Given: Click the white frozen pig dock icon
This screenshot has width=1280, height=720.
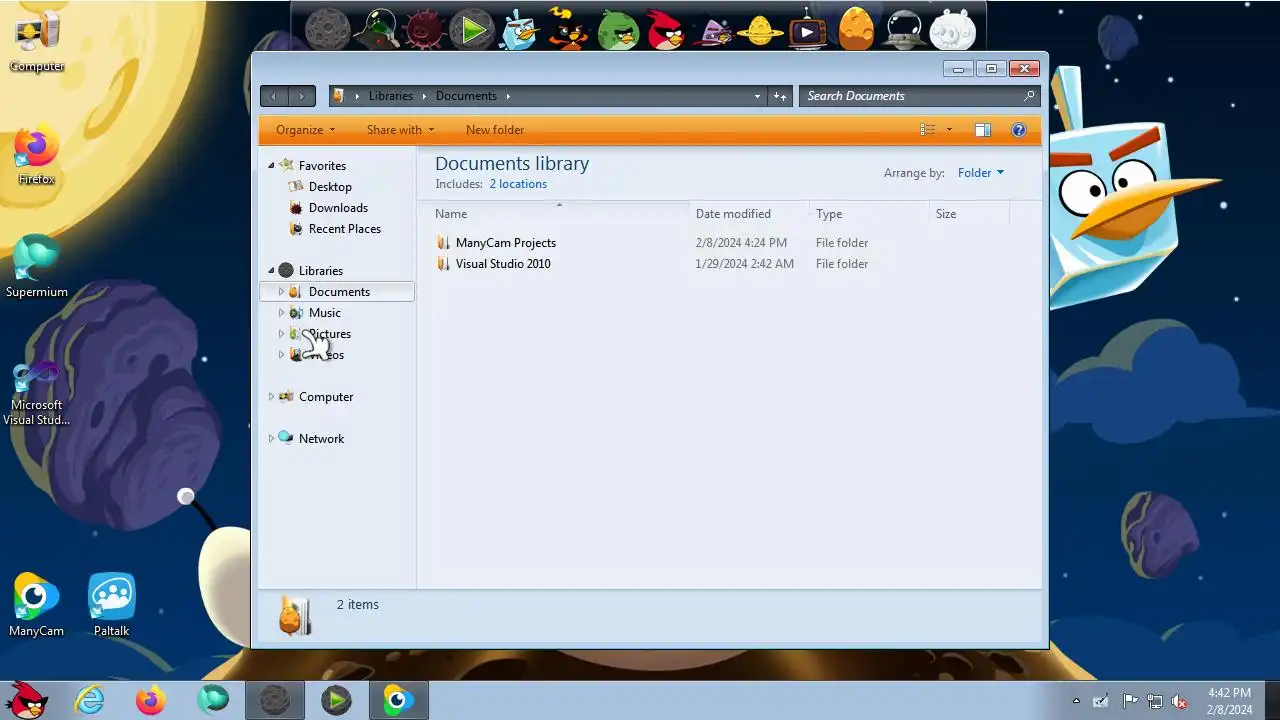Looking at the screenshot, I should click(x=952, y=29).
